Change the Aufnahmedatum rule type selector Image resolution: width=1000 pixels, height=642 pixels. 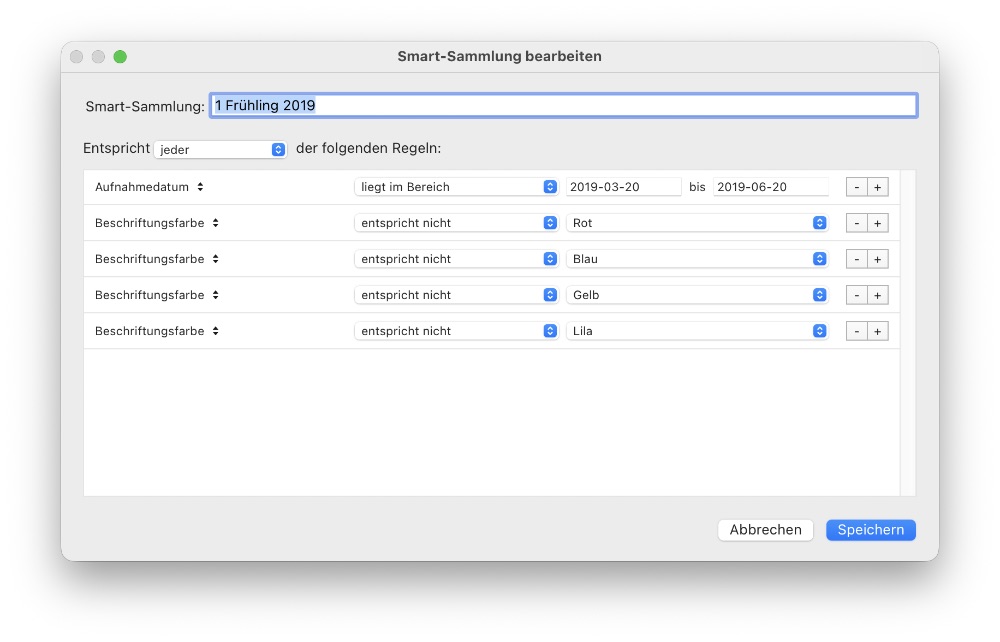point(150,187)
